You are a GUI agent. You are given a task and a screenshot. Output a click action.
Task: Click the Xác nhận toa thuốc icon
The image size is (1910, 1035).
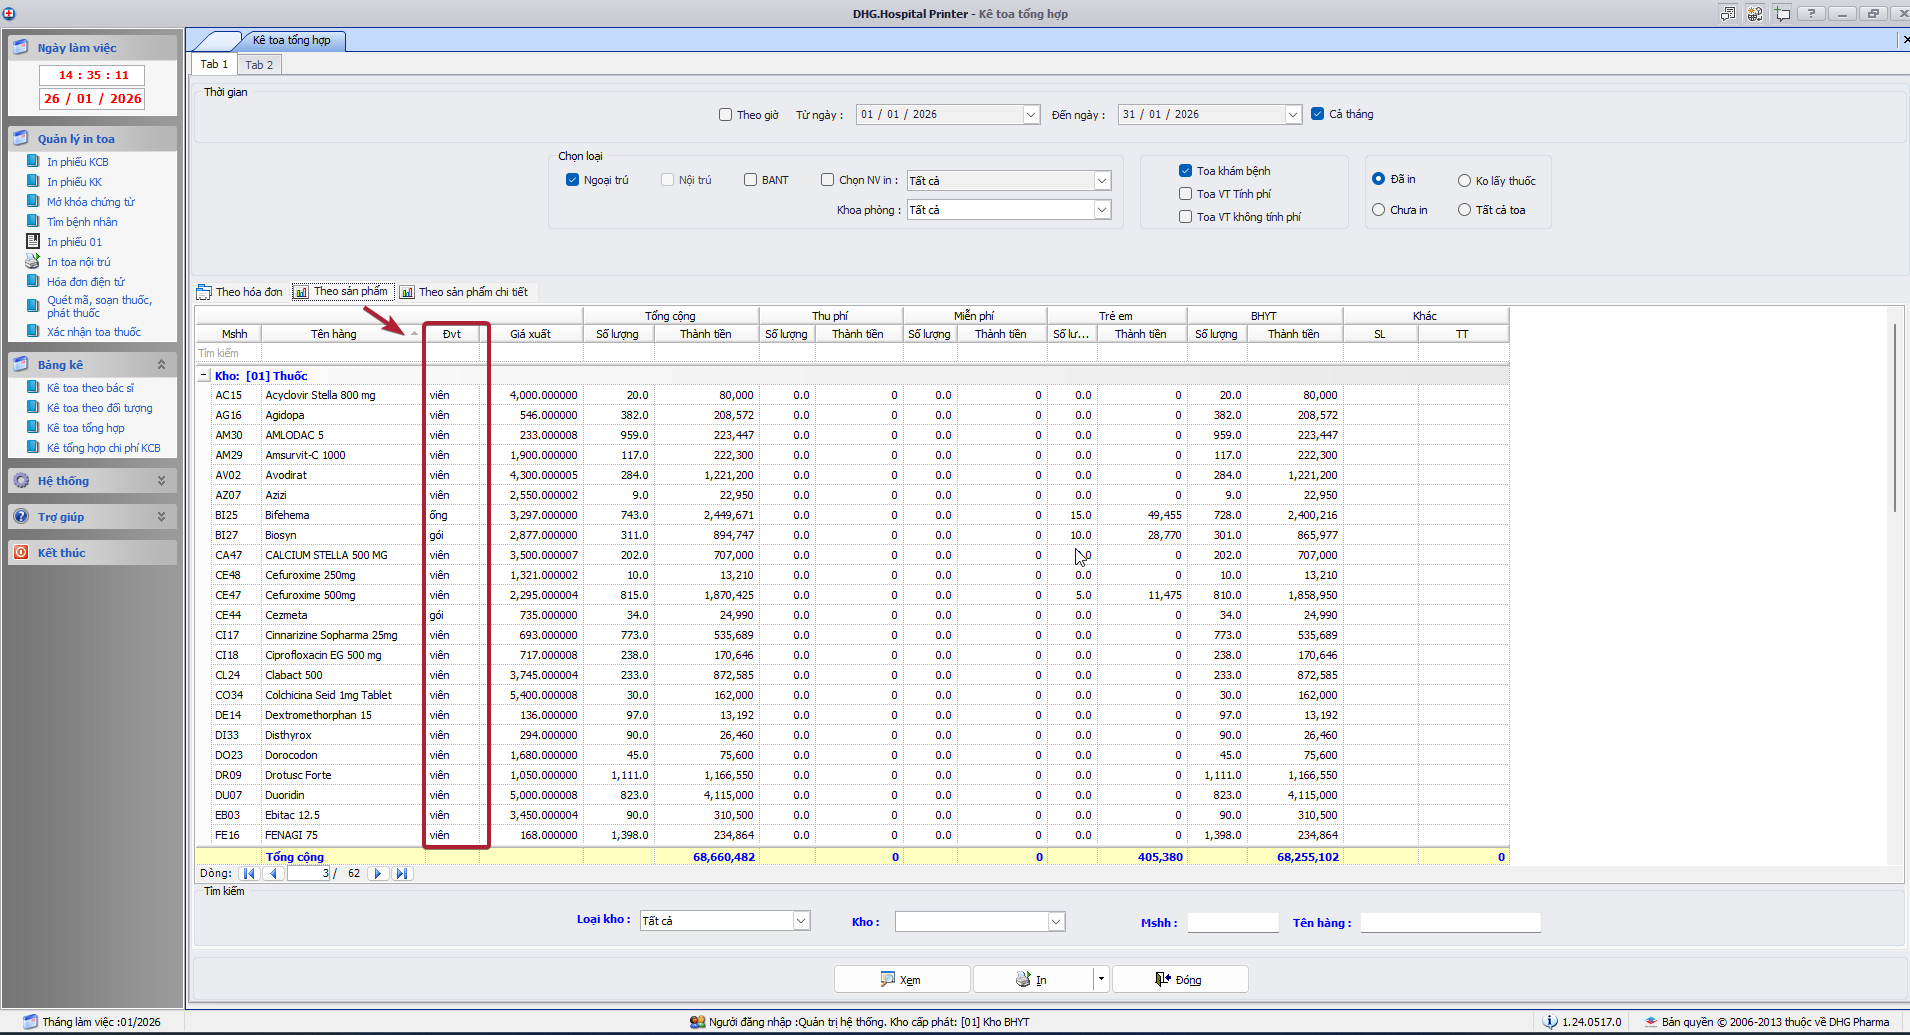[x=32, y=332]
